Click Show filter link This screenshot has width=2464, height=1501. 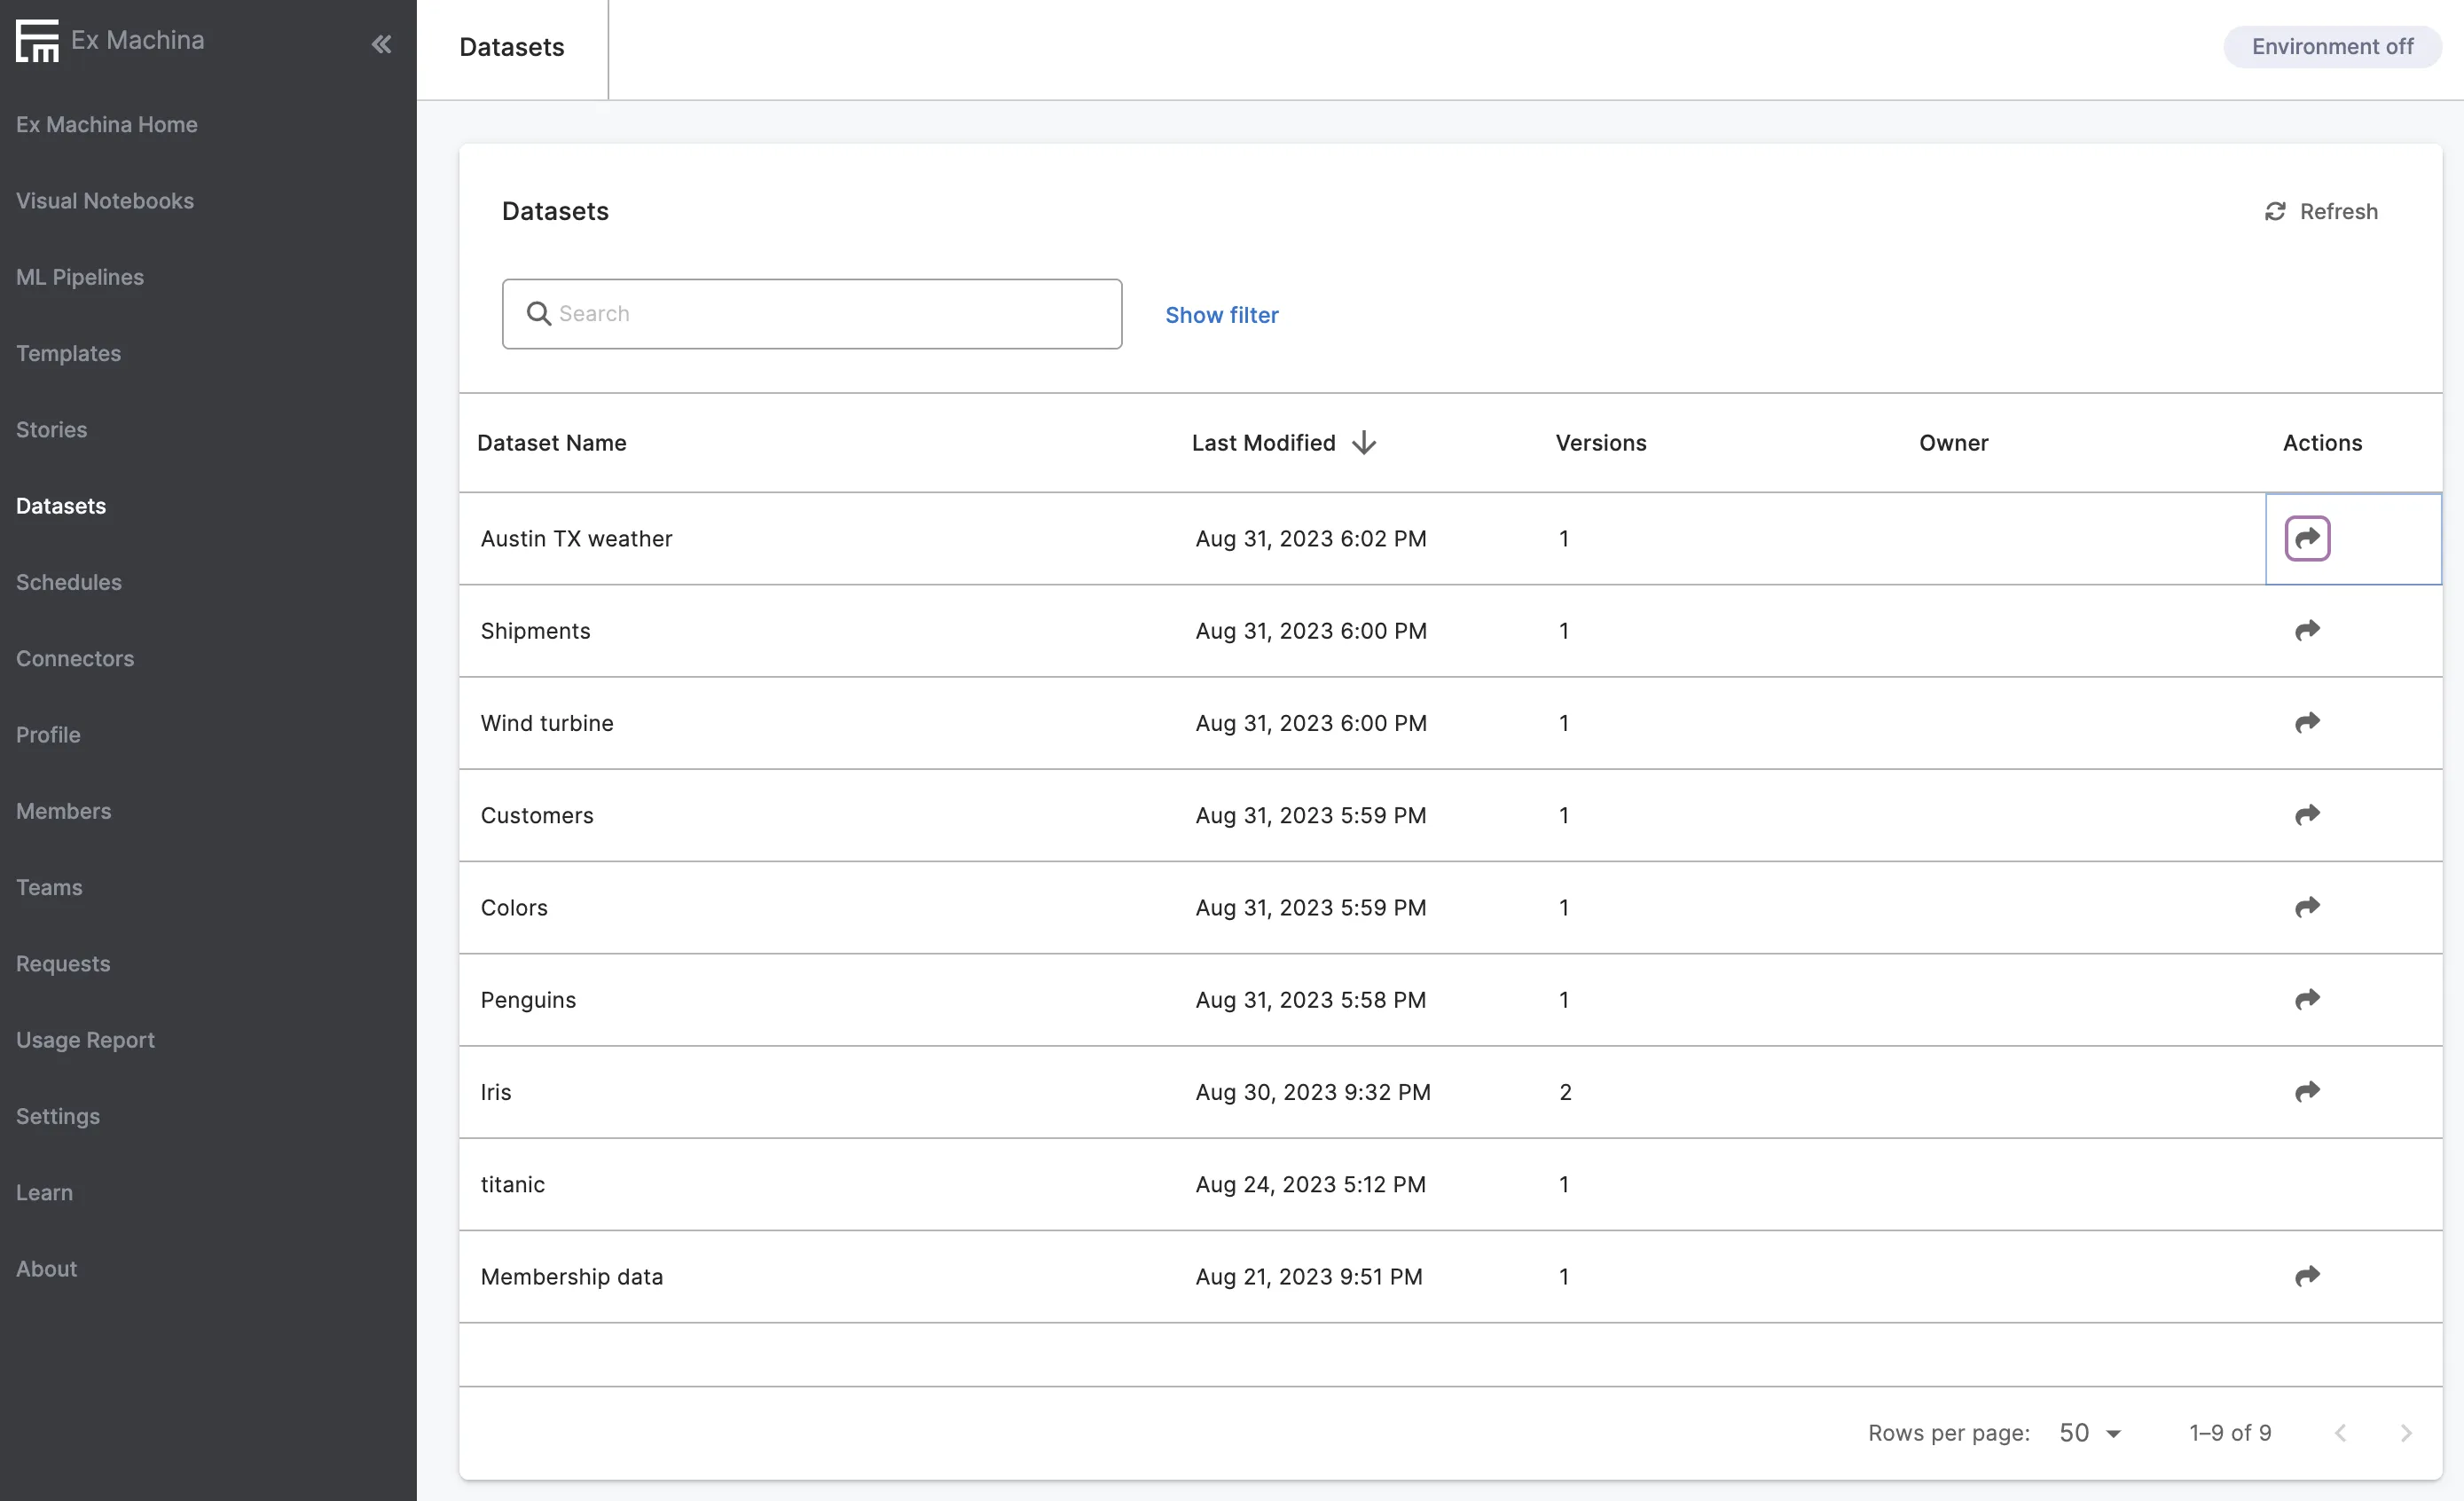1221,315
